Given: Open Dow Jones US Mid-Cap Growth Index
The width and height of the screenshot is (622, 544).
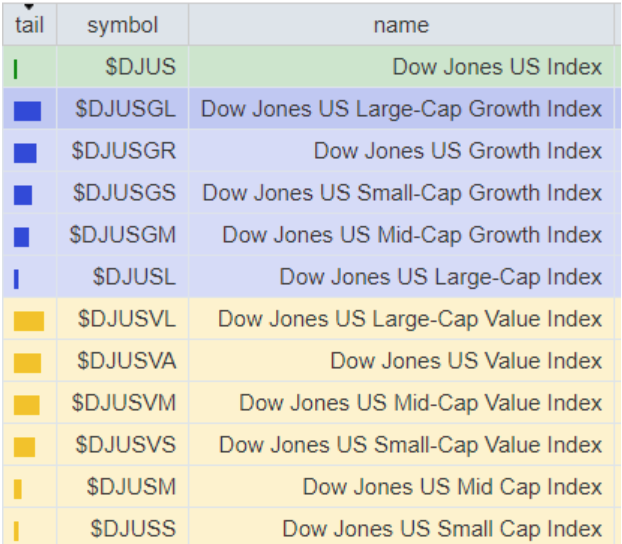Looking at the screenshot, I should tap(412, 235).
